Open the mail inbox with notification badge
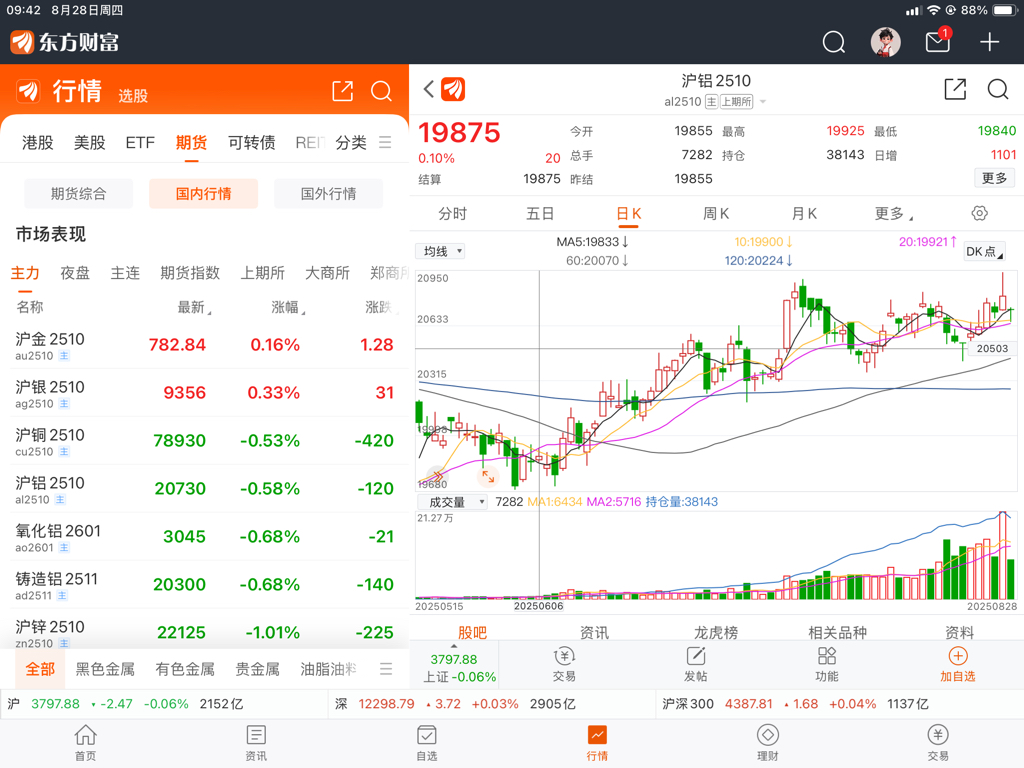 (x=938, y=41)
